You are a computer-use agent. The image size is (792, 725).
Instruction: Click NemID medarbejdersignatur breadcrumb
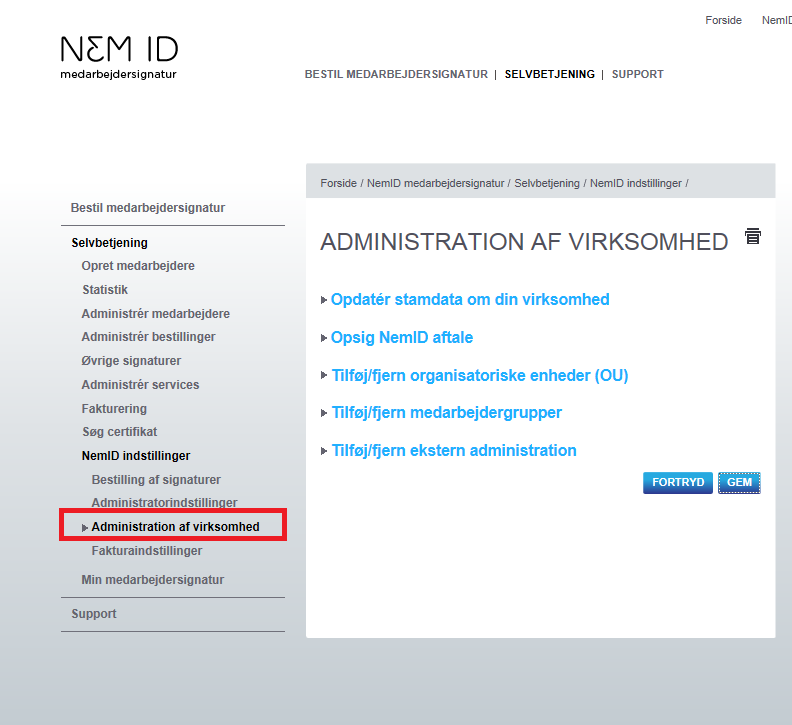pos(435,183)
